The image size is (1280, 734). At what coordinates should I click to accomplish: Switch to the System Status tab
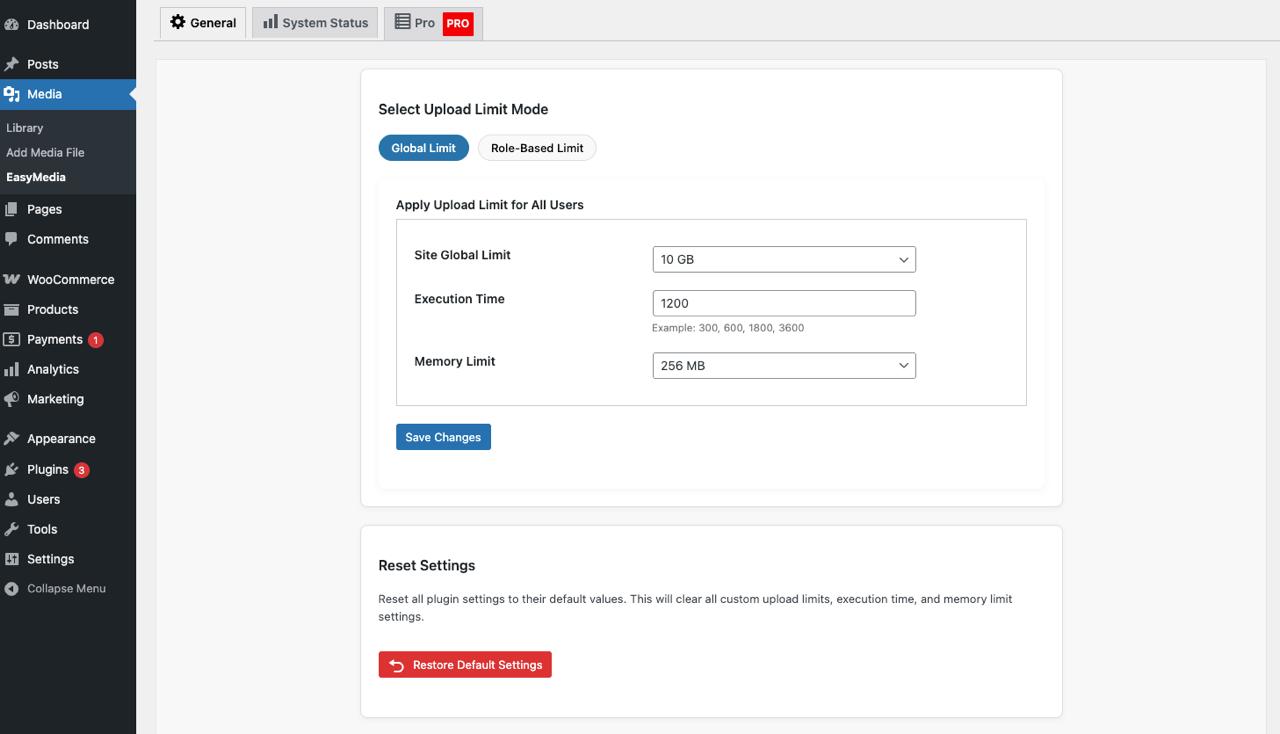click(314, 22)
